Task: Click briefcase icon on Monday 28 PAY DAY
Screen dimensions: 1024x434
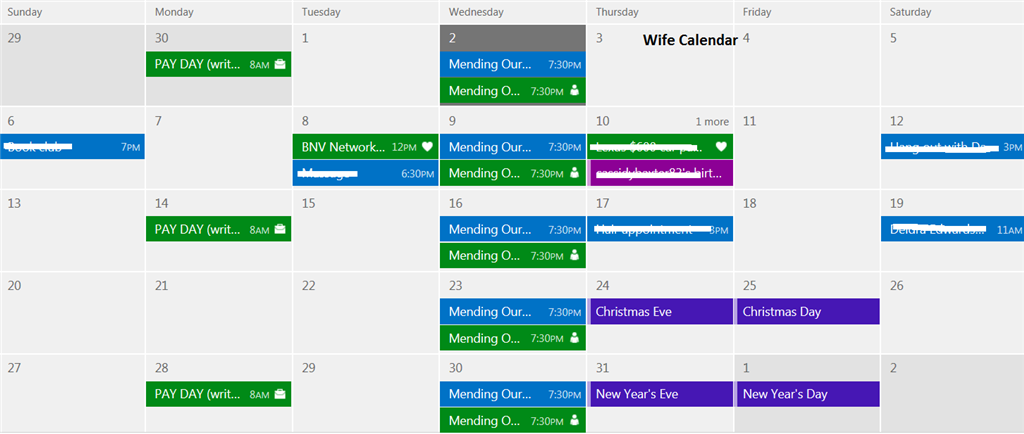Action: 280,394
